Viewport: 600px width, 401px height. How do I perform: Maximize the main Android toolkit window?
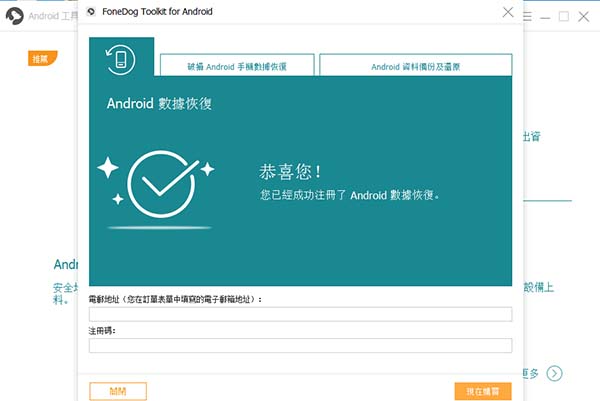564,16
